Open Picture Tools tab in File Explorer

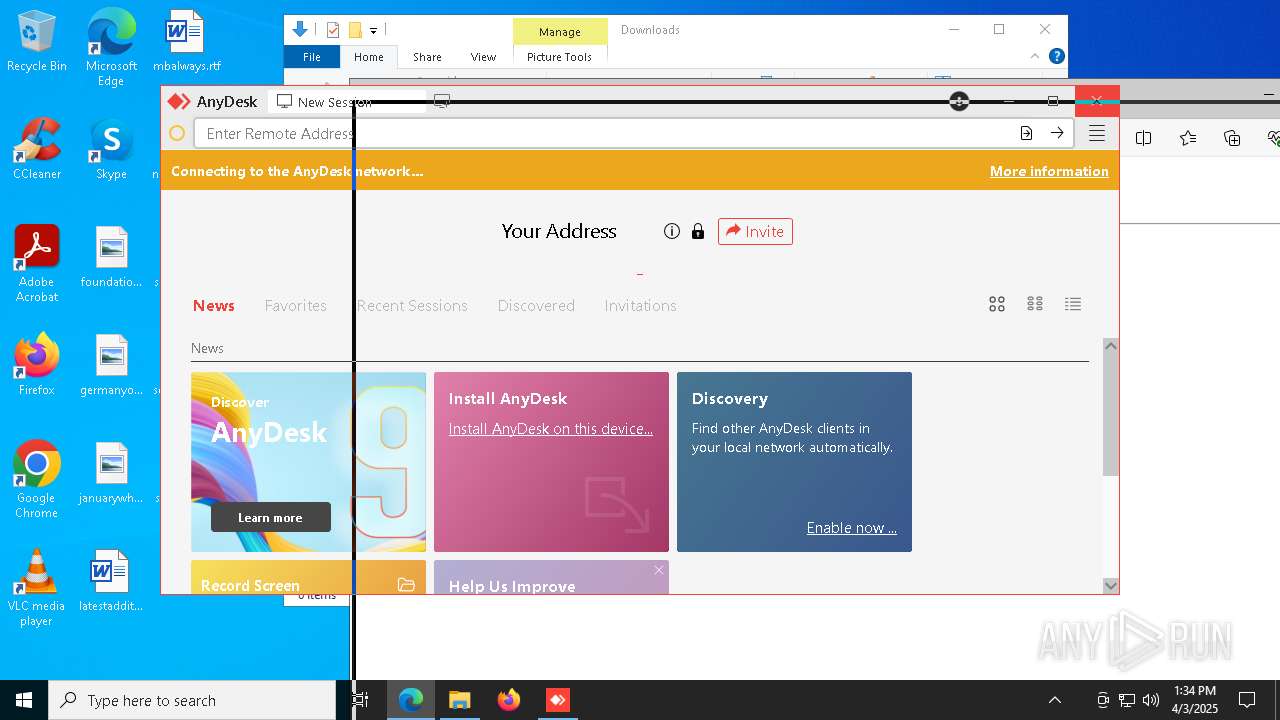coord(559,57)
